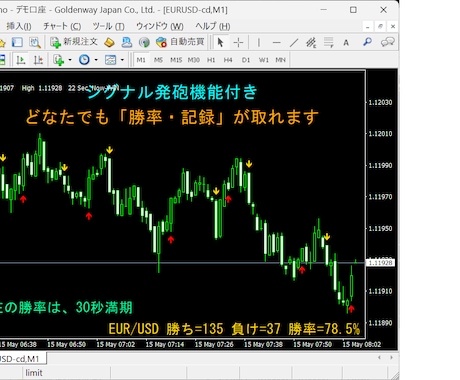Click the gray current price line
460x380 pixels.
coord(183,263)
